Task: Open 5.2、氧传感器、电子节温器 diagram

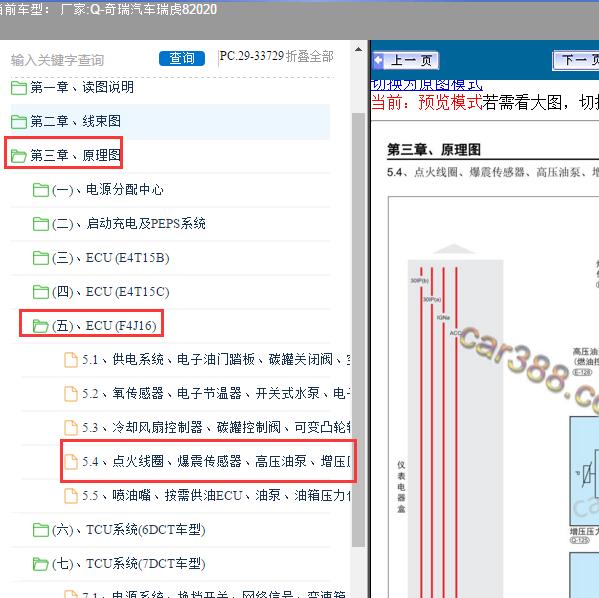Action: [216, 394]
